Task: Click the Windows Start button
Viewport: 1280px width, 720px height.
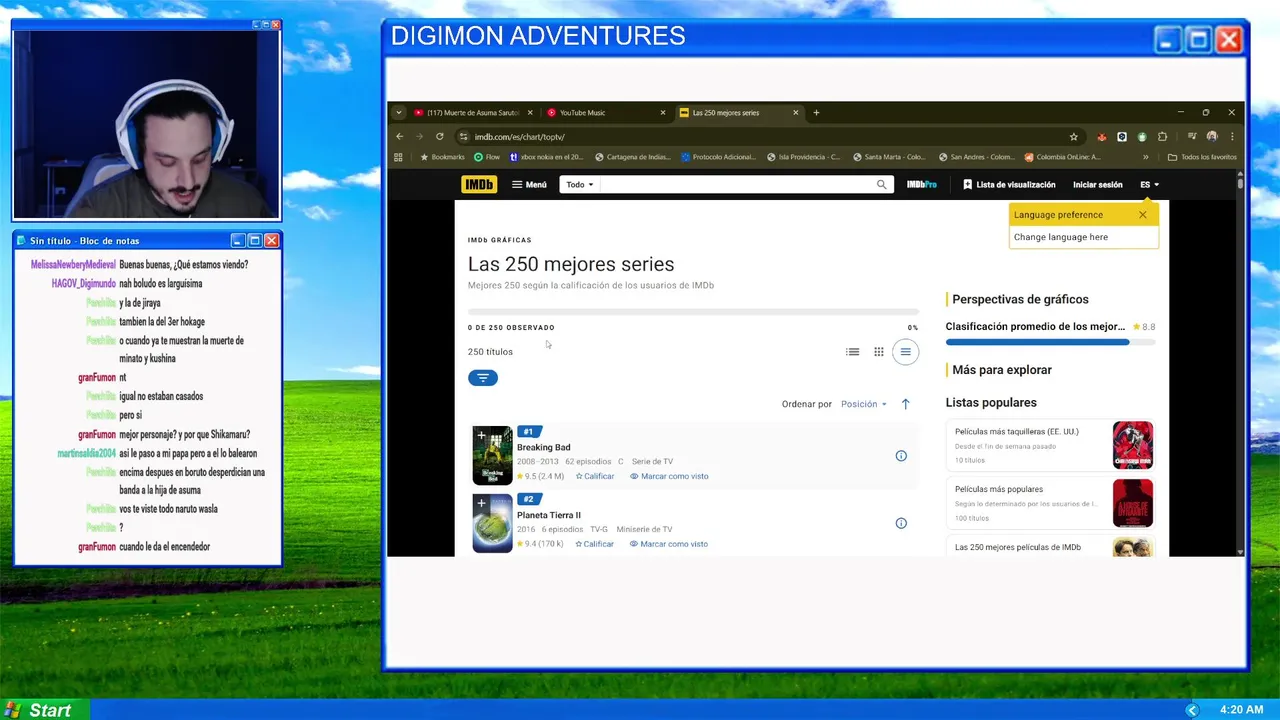Action: click(44, 710)
